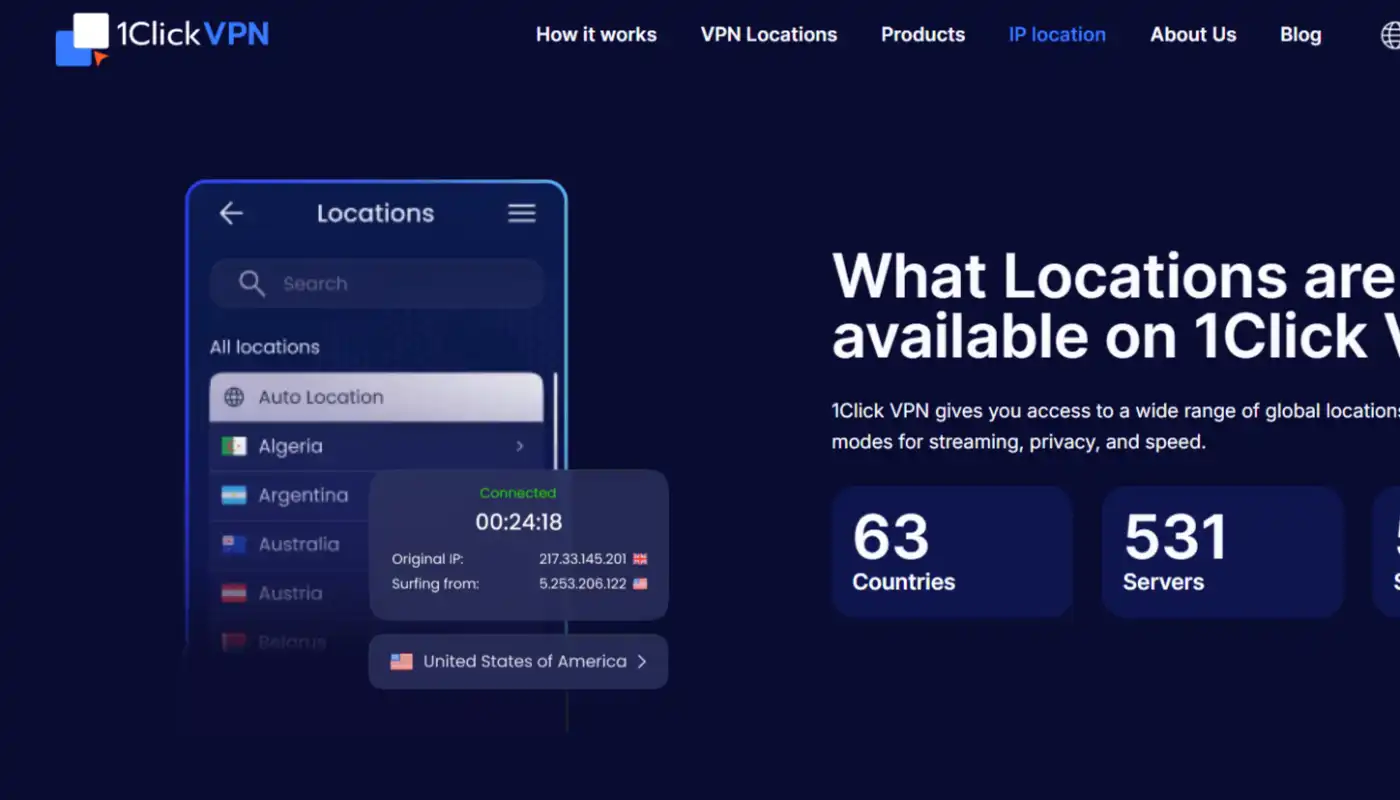Open the How it works menu

click(x=596, y=35)
